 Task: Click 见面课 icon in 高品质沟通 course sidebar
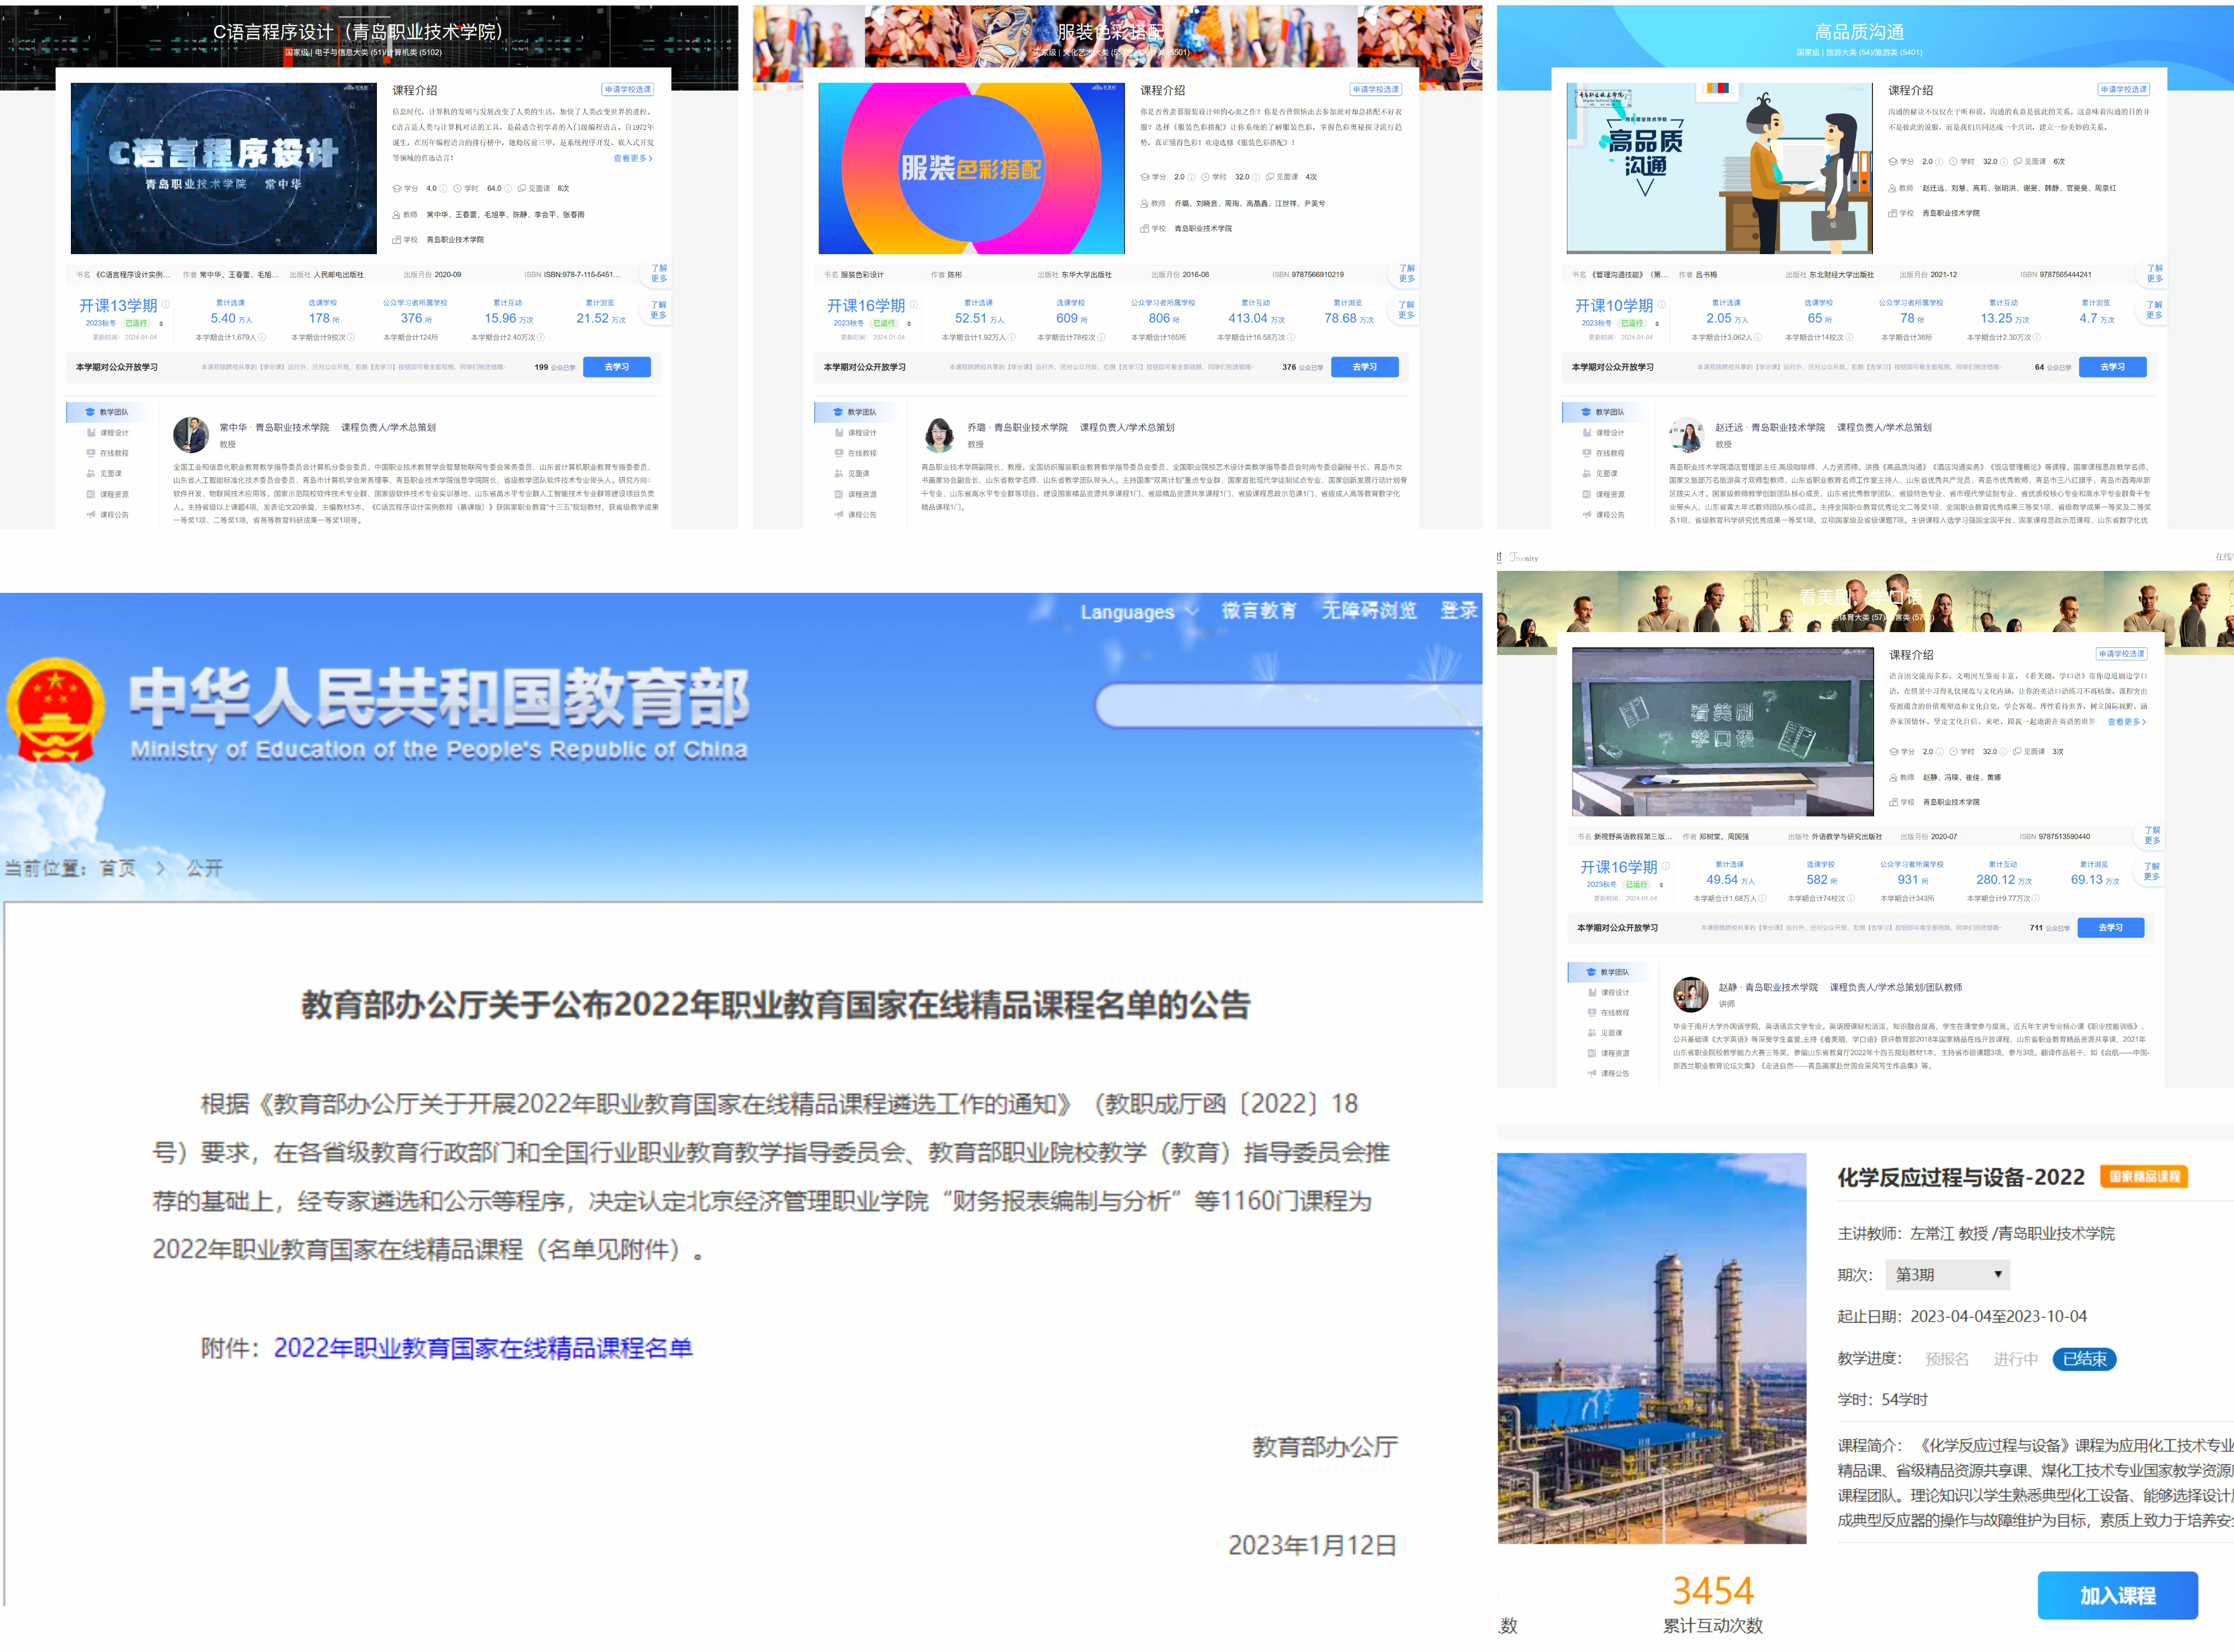pyautogui.click(x=1587, y=474)
